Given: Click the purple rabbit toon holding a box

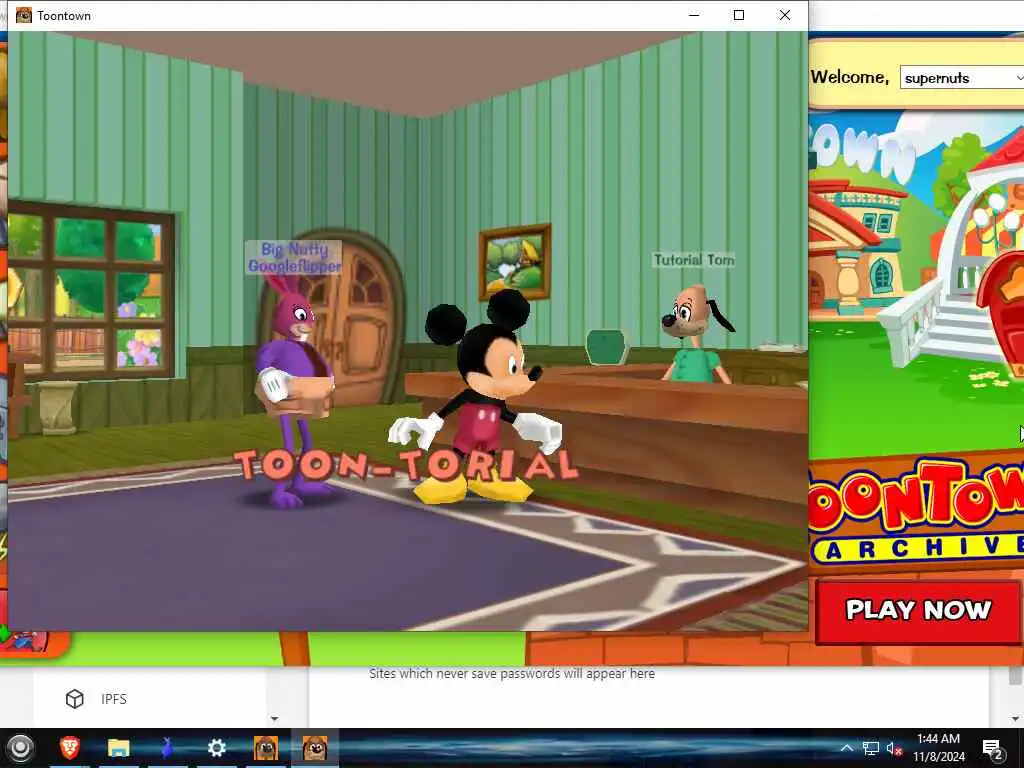Looking at the screenshot, I should 292,390.
